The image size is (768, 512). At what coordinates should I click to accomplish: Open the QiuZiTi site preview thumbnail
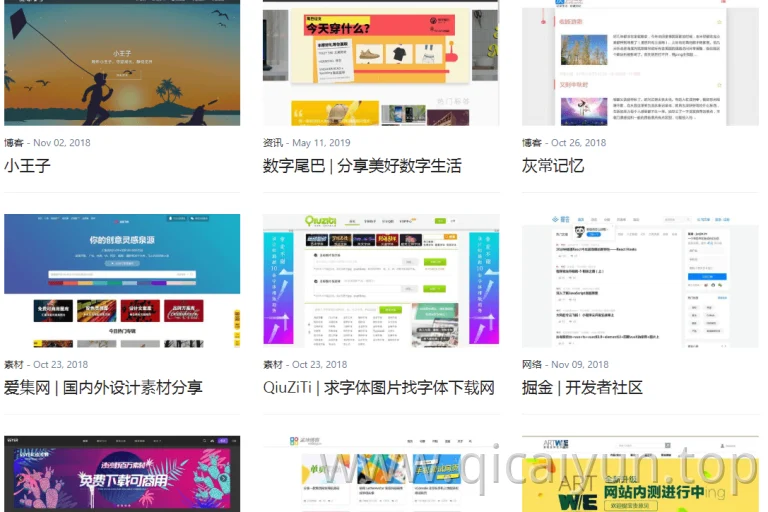pos(381,281)
